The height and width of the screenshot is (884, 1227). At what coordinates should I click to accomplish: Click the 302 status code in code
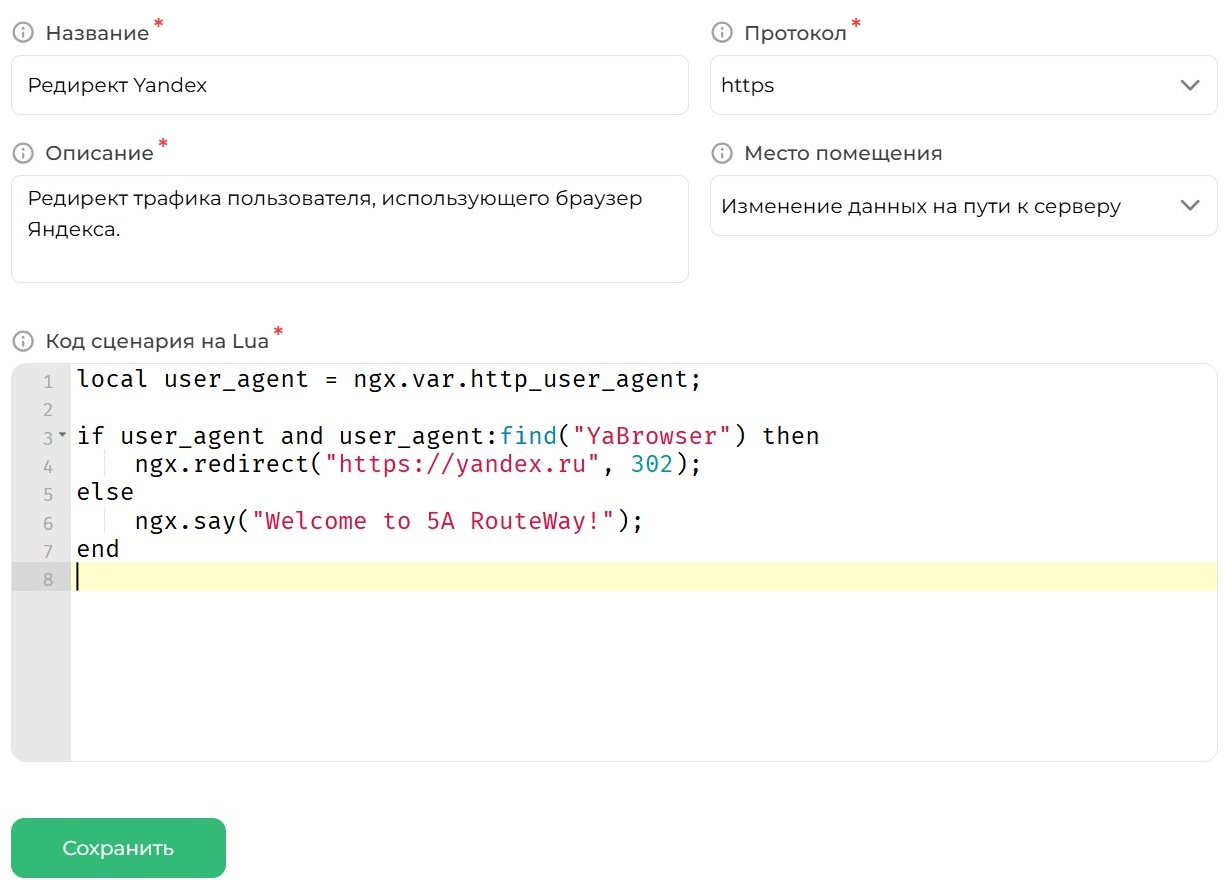pyautogui.click(x=651, y=464)
